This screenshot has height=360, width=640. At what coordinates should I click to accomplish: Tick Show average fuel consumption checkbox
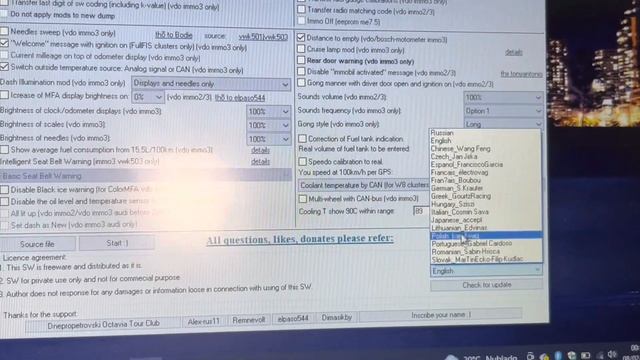coord(4,150)
